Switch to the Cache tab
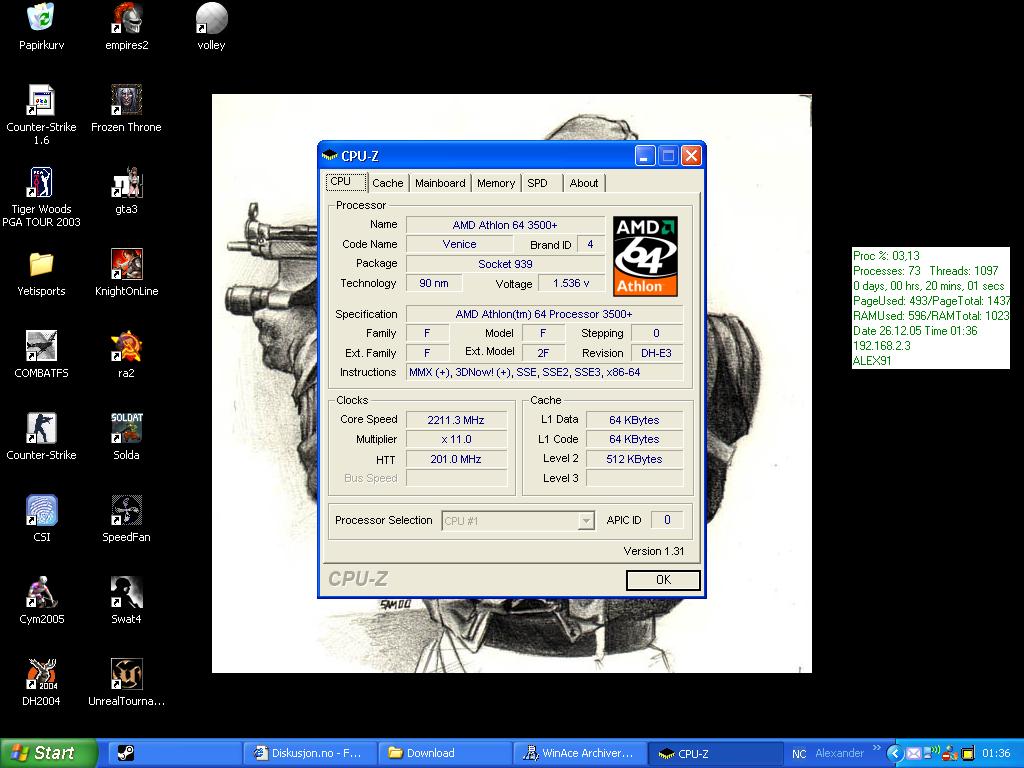The width and height of the screenshot is (1024, 768). 388,184
